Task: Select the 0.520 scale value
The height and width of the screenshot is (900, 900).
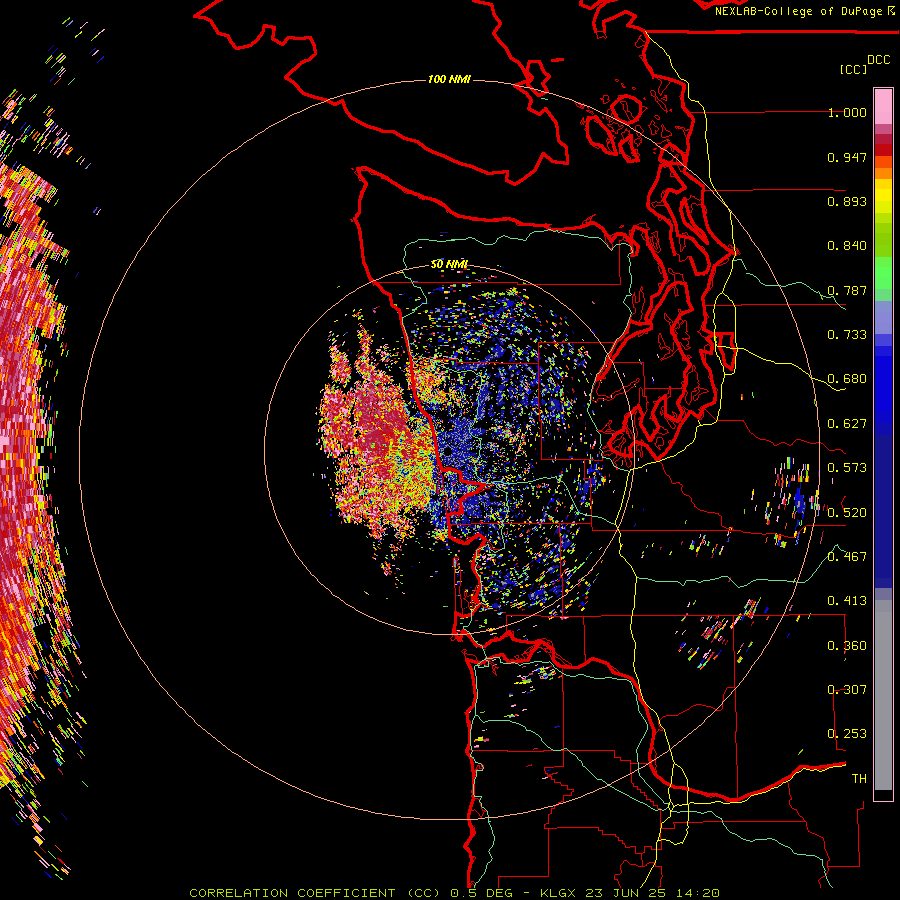Action: (847, 513)
